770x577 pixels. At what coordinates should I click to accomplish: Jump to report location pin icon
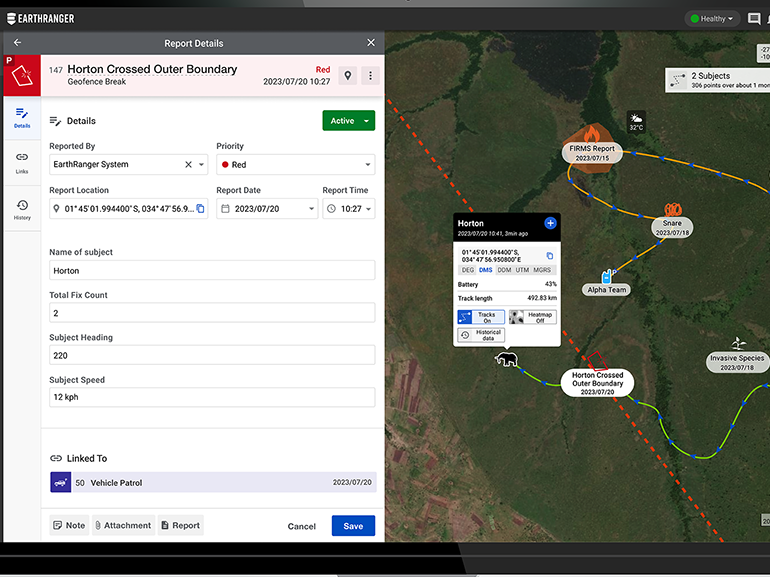tap(348, 76)
